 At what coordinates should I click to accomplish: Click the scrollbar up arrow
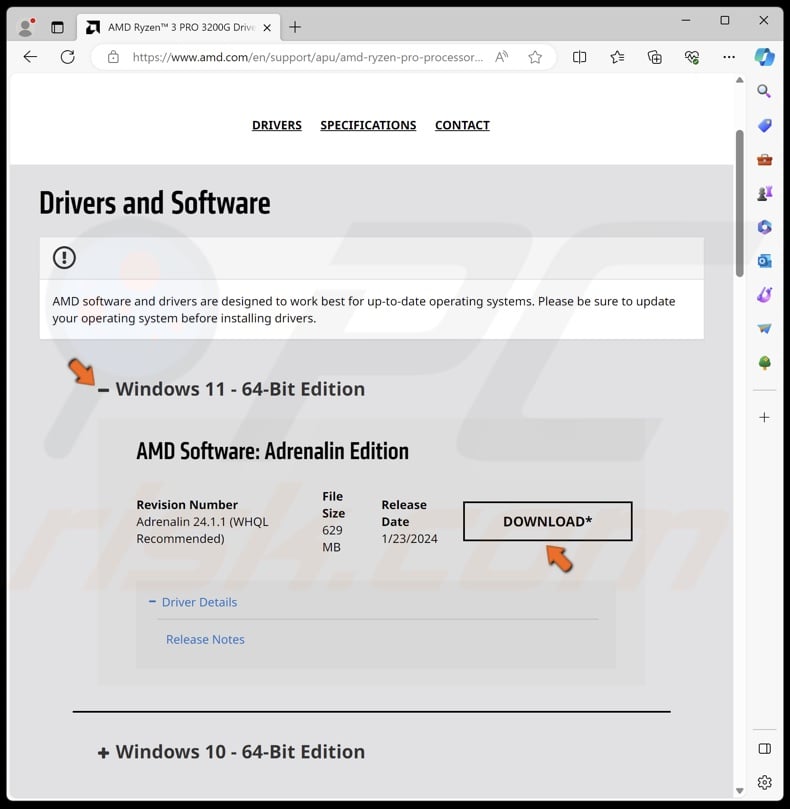pos(739,80)
